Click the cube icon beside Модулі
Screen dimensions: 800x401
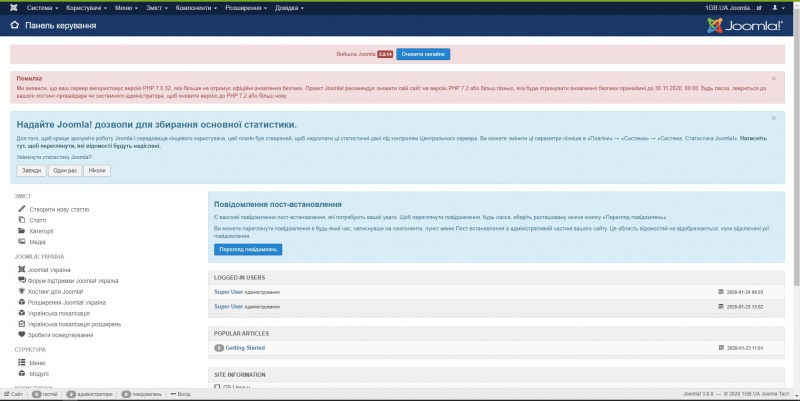21,373
